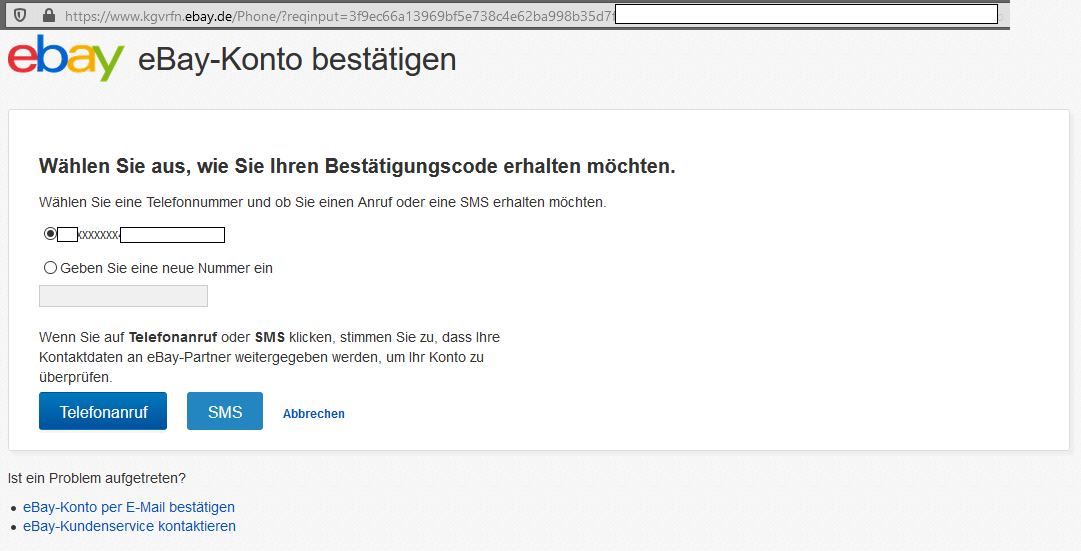Open 'eBay-Kundenservice kontaktieren' link

[x=130, y=526]
